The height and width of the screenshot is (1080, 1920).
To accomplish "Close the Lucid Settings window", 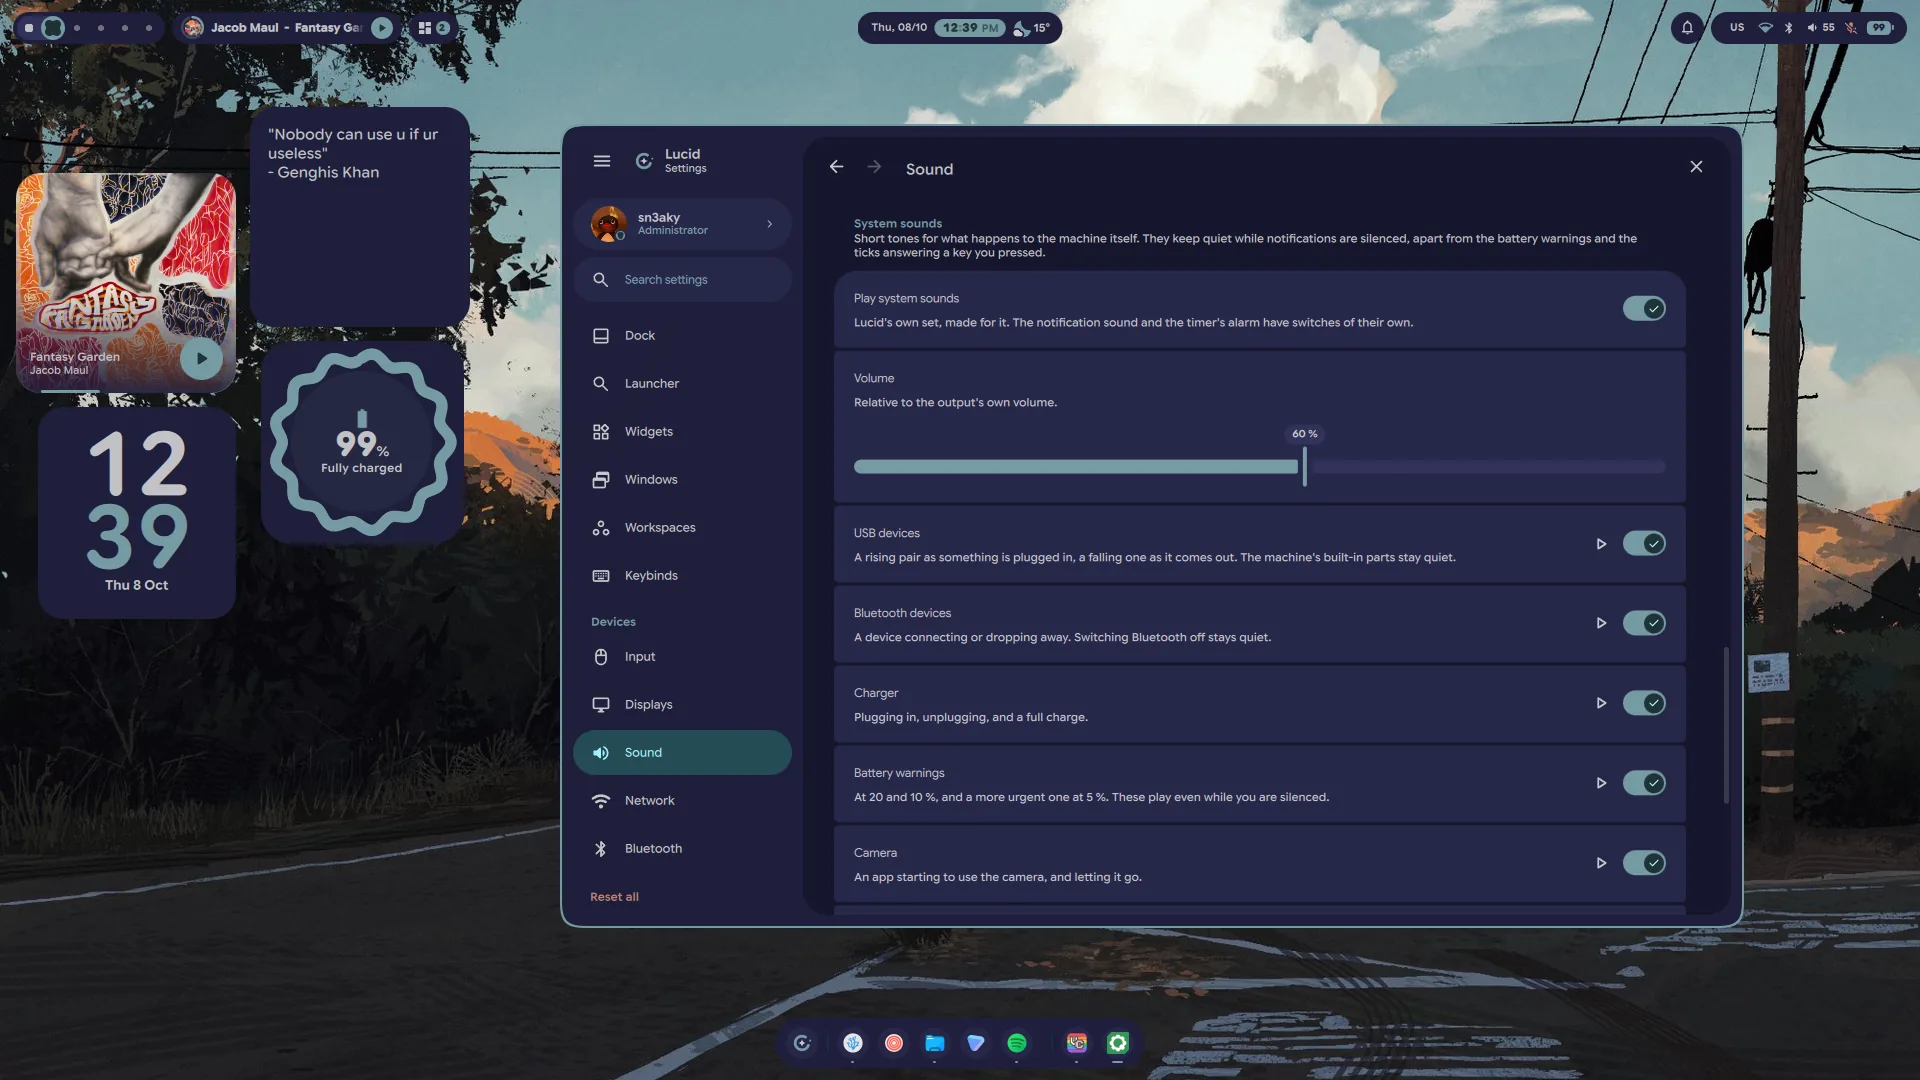I will point(1696,167).
